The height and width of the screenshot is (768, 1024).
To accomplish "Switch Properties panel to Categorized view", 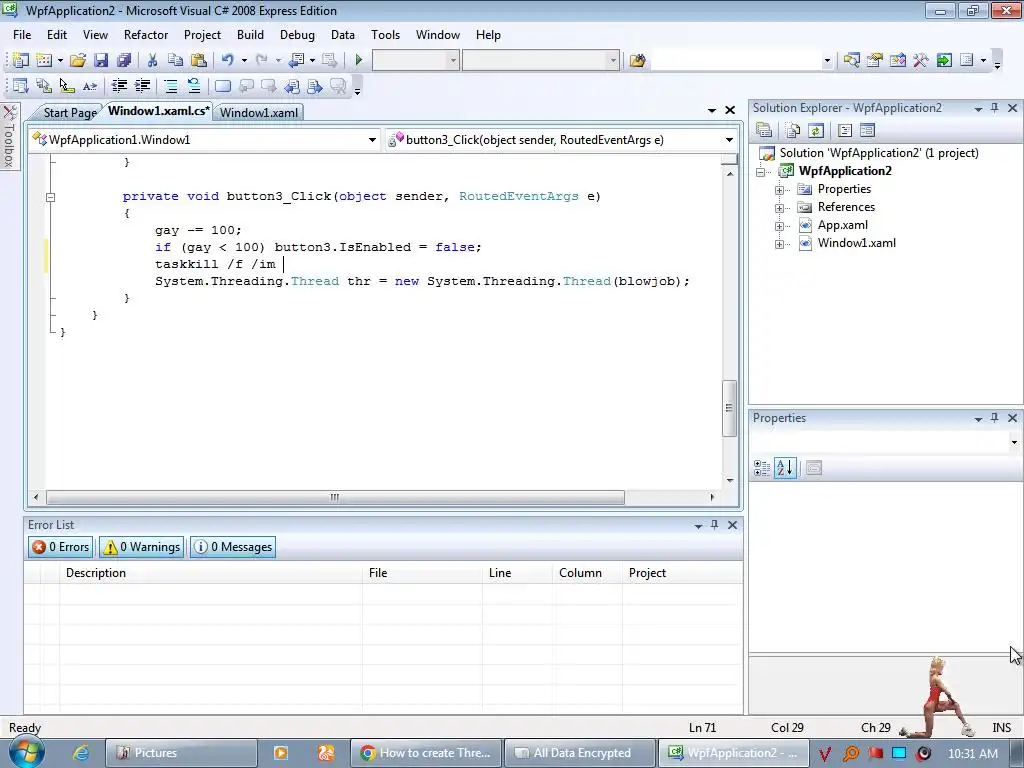I will [x=762, y=468].
